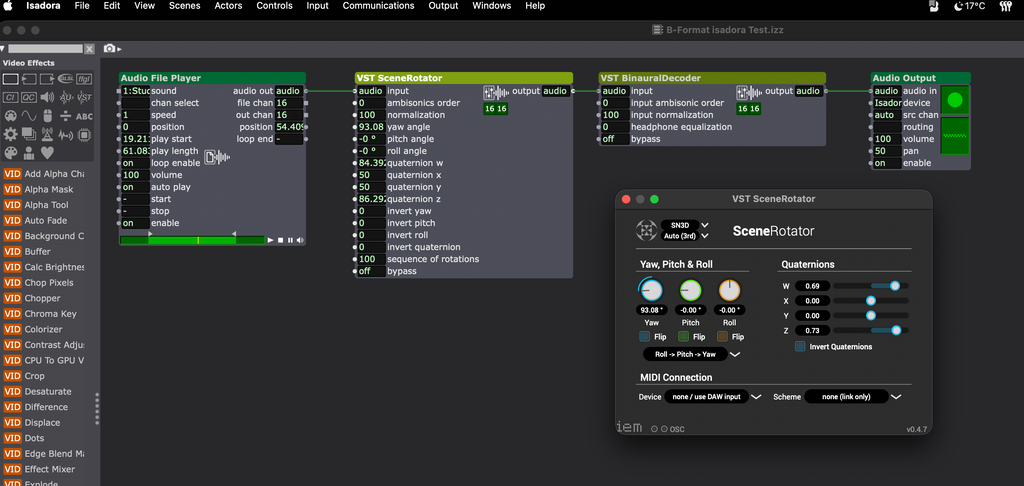Image resolution: width=1024 pixels, height=486 pixels.
Task: Select the Video Effects category icon in toolbox
Action: tap(10, 79)
